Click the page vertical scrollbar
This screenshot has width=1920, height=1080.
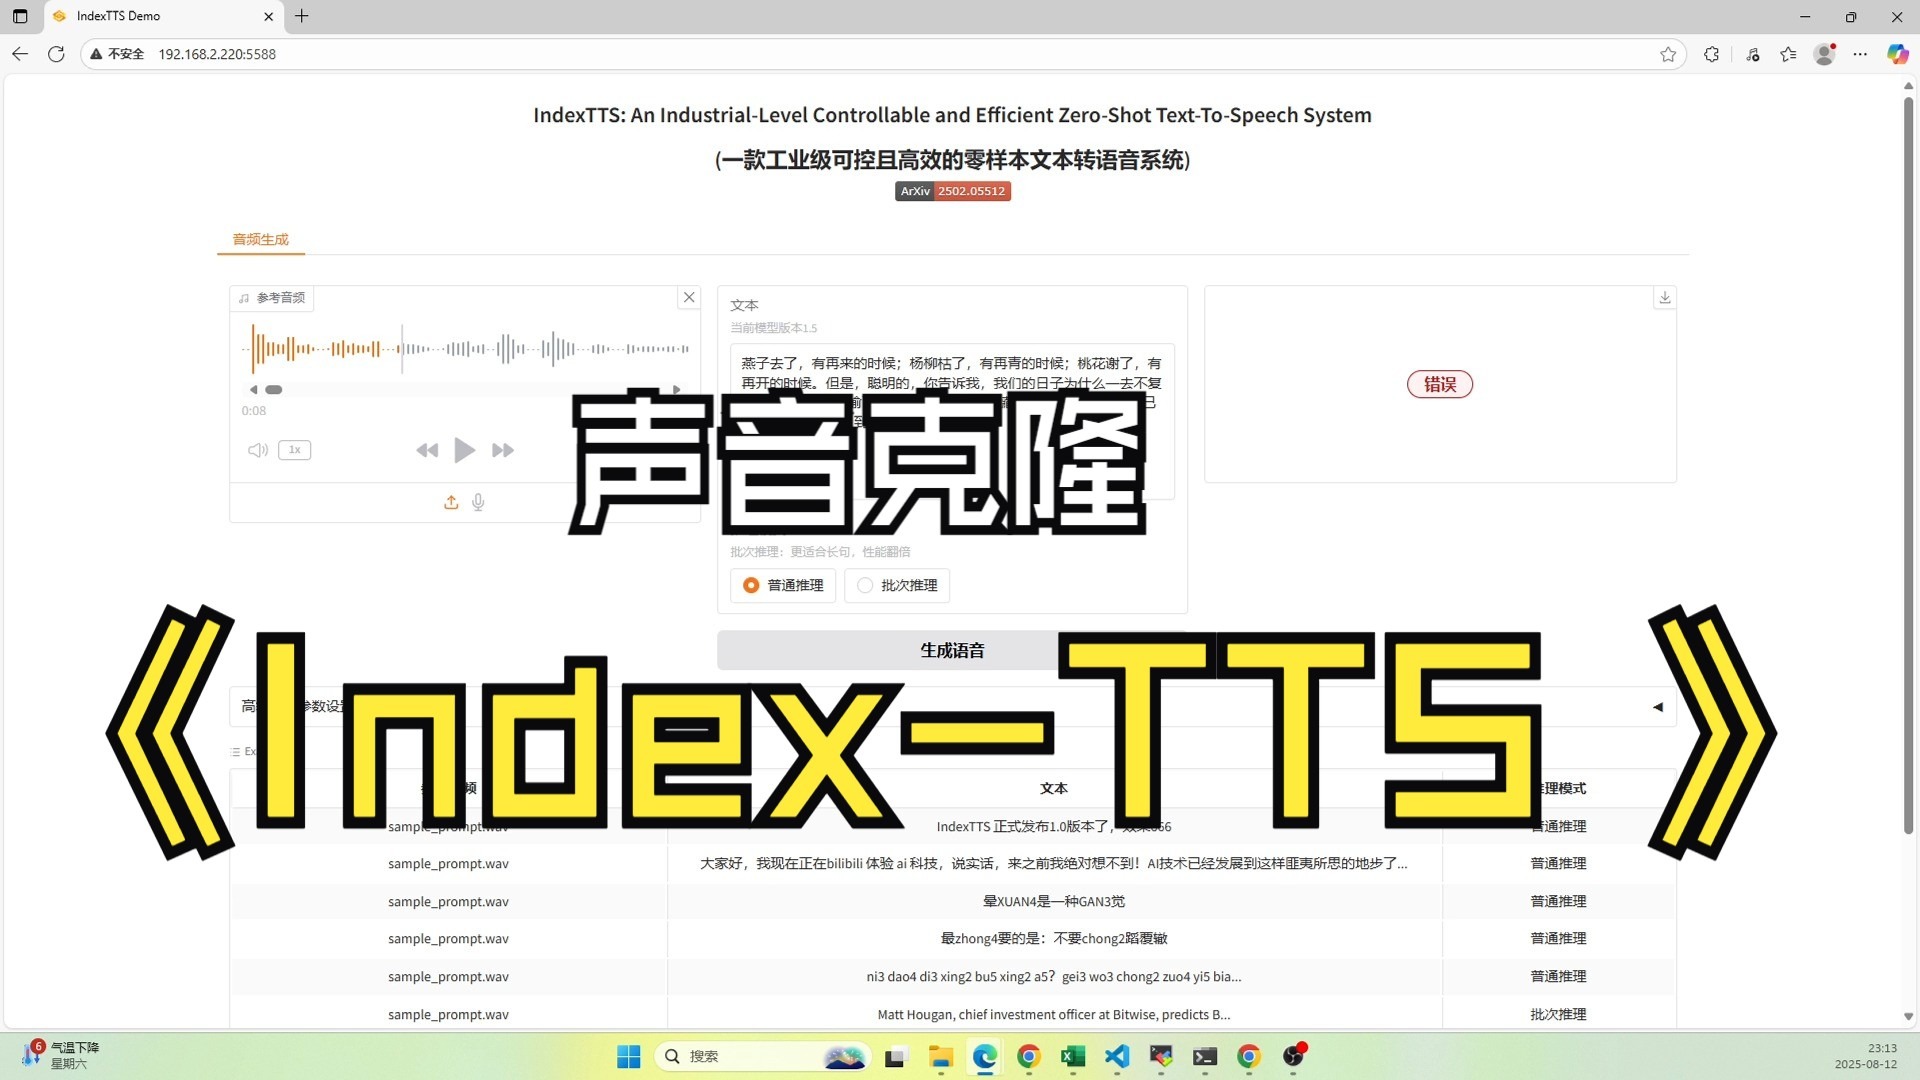pyautogui.click(x=1908, y=465)
